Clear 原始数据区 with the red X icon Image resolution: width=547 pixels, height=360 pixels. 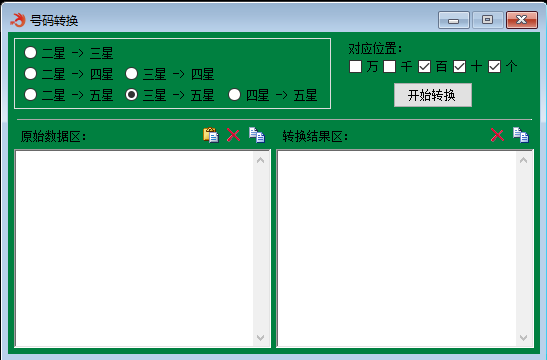pos(233,135)
